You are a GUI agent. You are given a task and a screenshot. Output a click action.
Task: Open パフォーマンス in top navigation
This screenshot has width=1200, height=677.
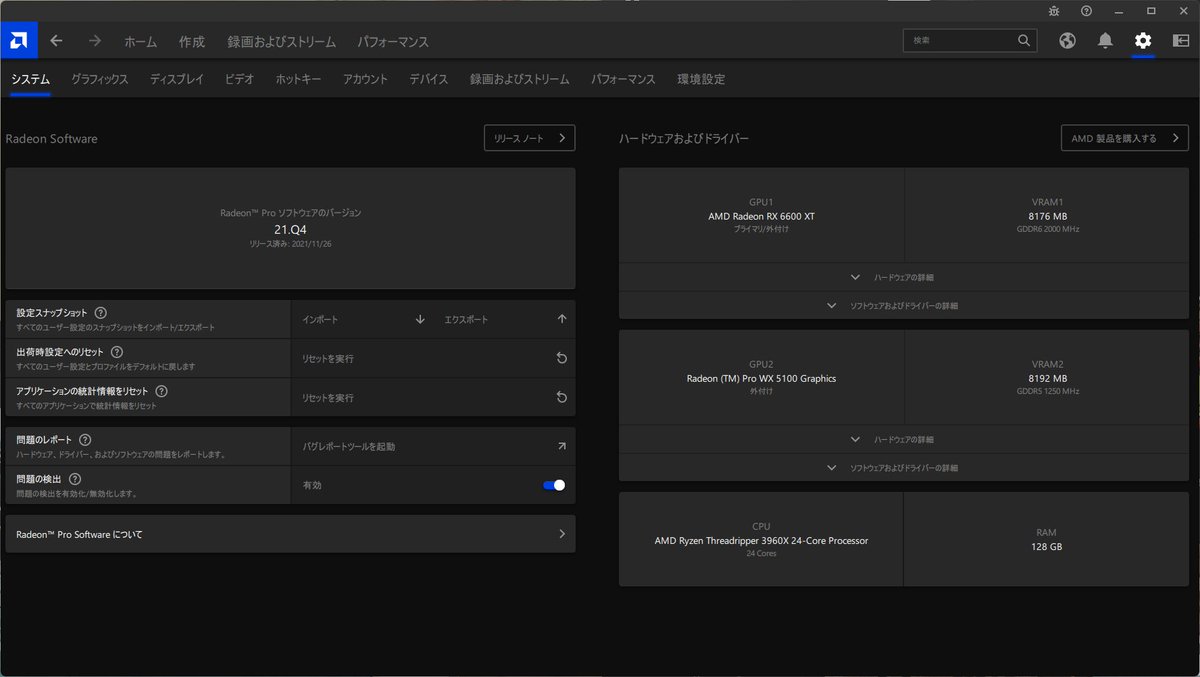pyautogui.click(x=393, y=42)
